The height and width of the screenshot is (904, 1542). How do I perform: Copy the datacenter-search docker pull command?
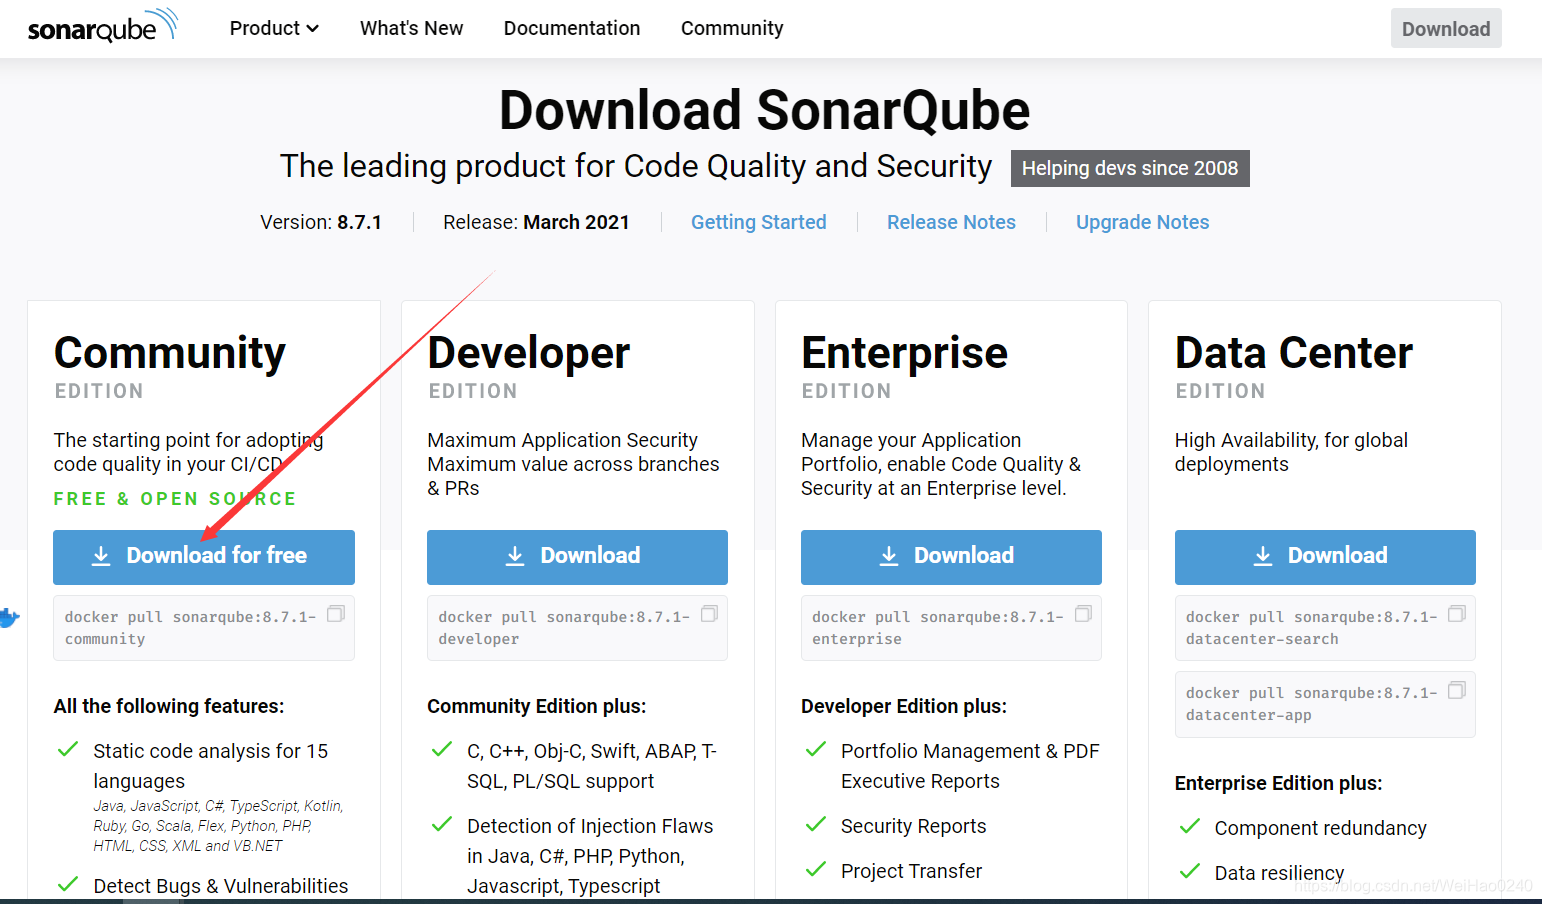(1457, 613)
